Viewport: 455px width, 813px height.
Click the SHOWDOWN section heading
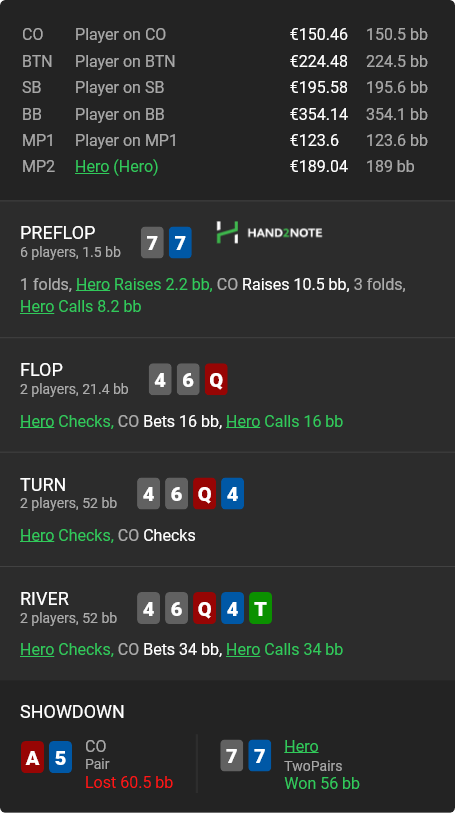tap(72, 712)
